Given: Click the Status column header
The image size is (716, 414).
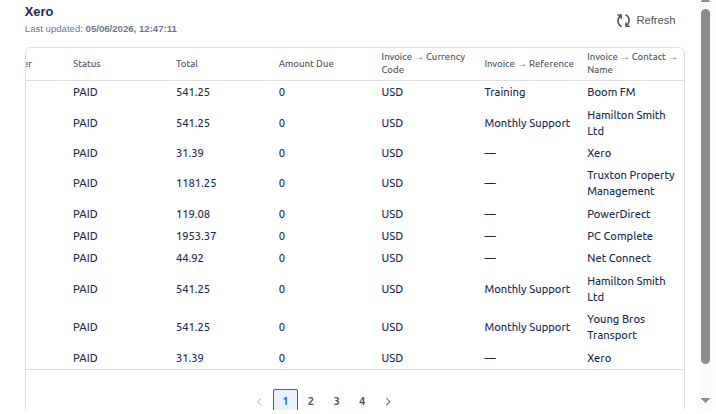Looking at the screenshot, I should [x=87, y=64].
